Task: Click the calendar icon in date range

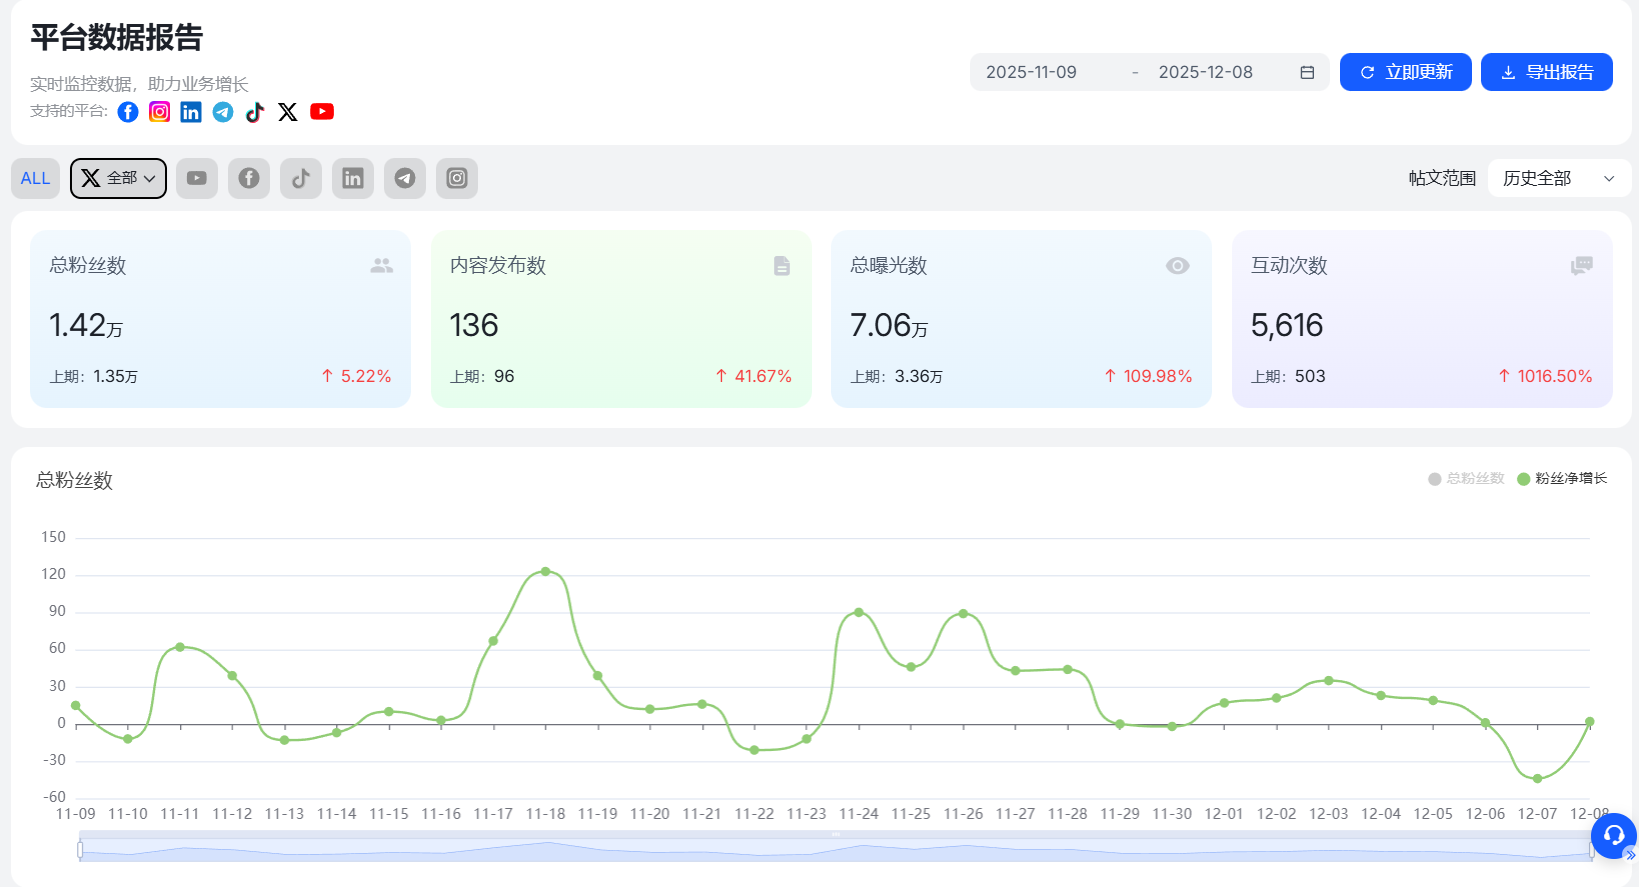Action: pos(1307,72)
